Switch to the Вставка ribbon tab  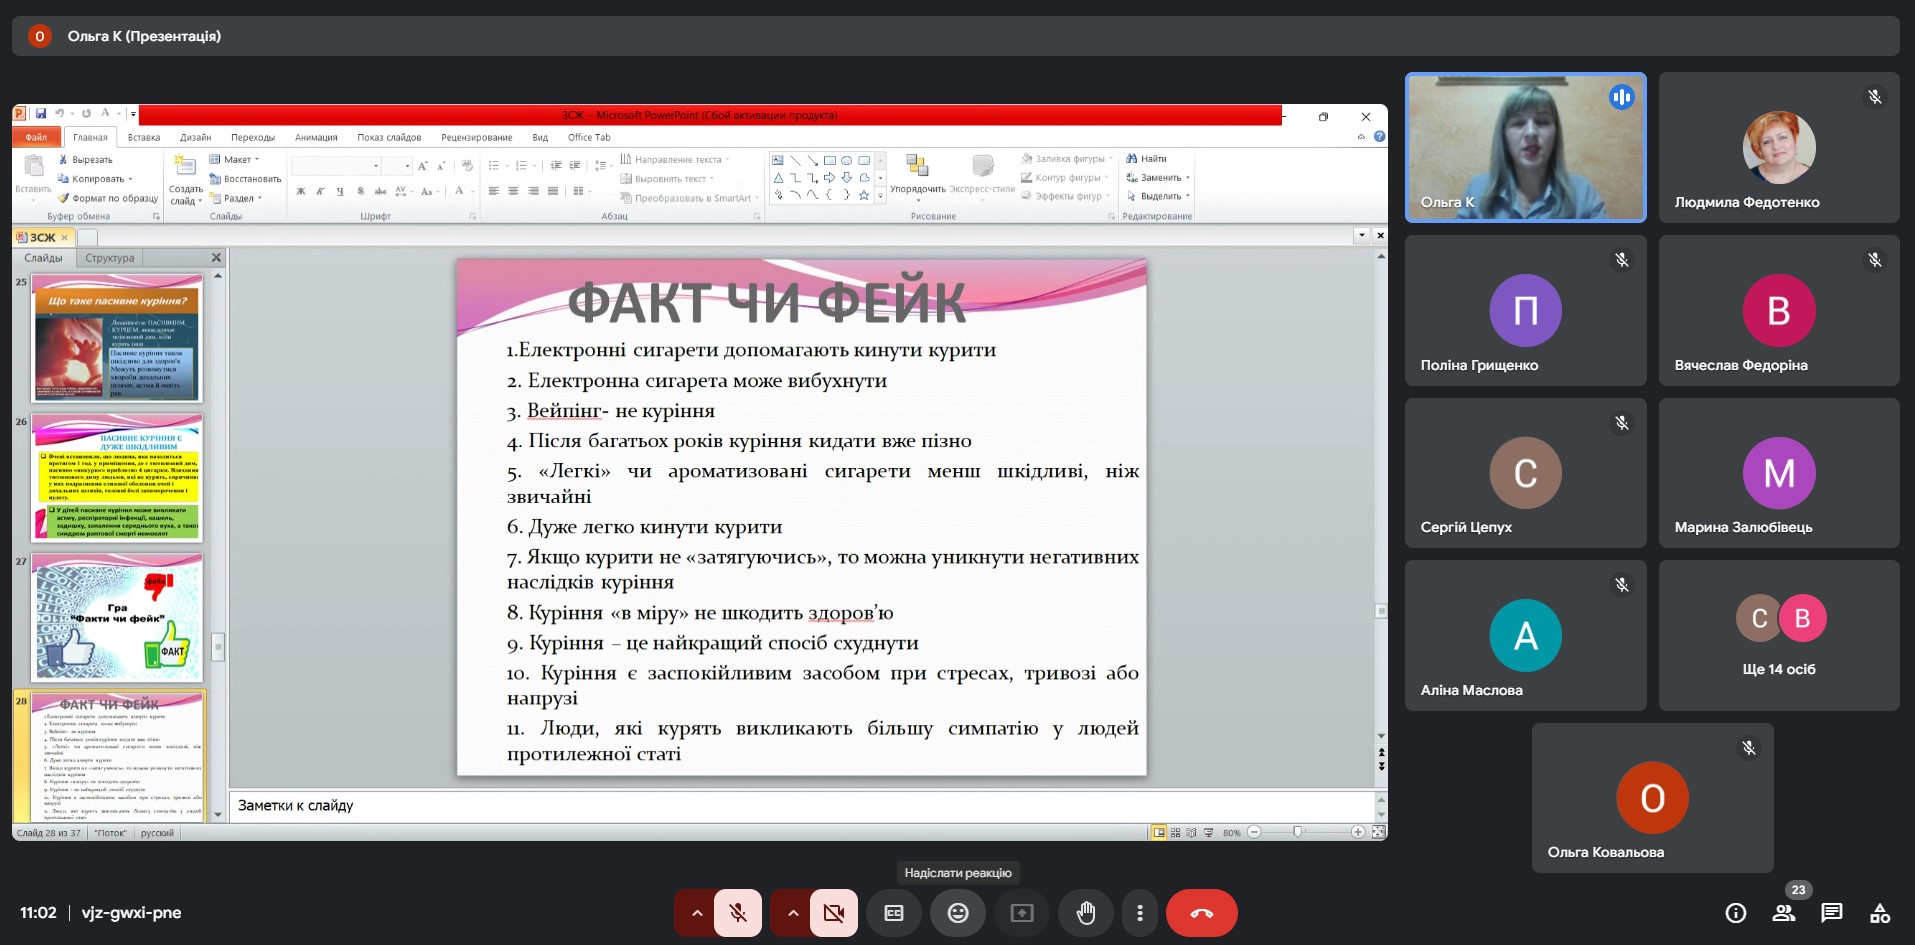(x=144, y=138)
